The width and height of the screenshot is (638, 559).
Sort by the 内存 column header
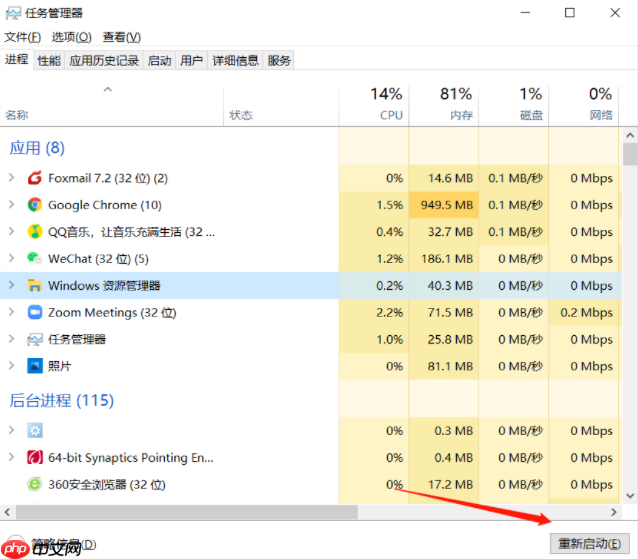(x=444, y=105)
